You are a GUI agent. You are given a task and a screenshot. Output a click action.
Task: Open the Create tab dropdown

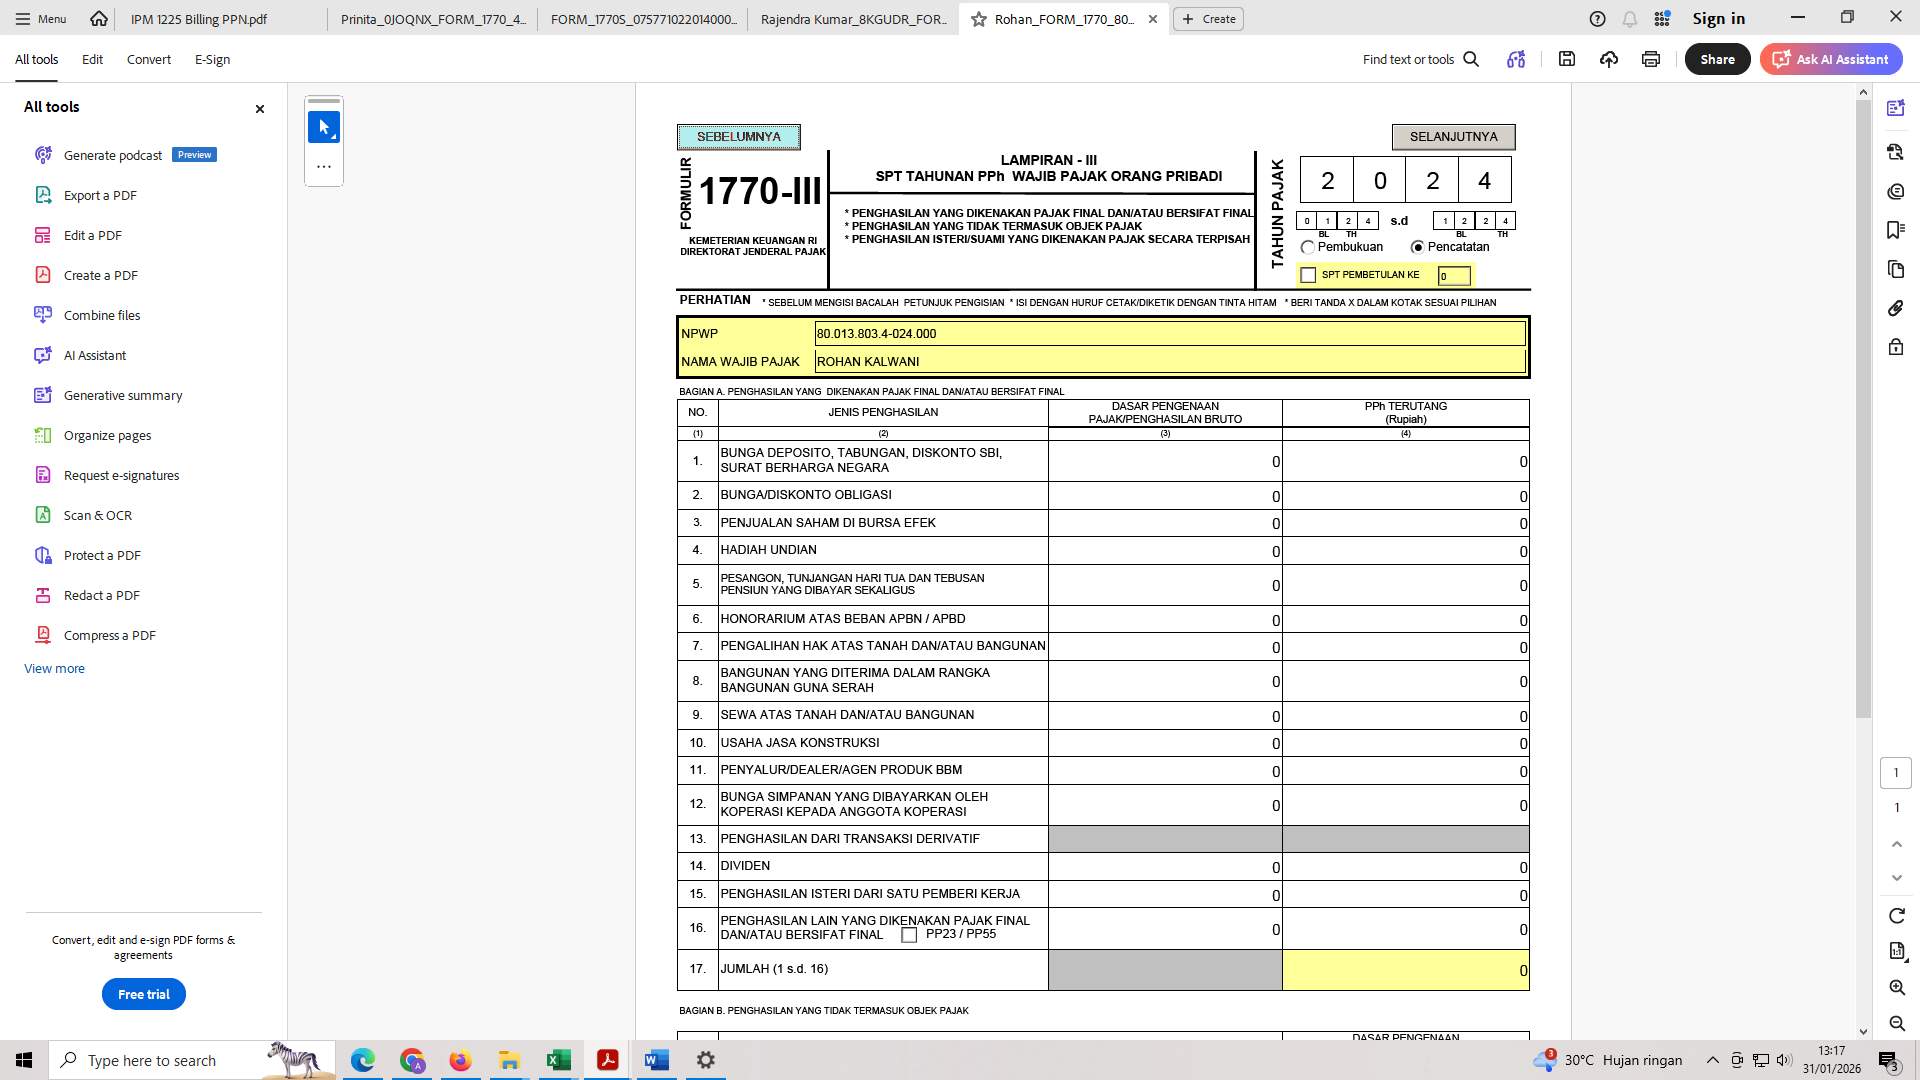pyautogui.click(x=1209, y=19)
